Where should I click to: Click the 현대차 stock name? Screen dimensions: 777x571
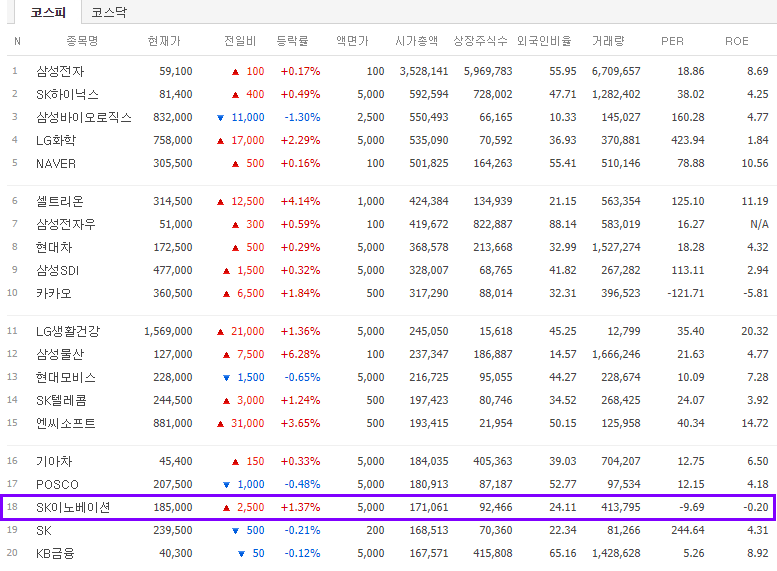[x=54, y=247]
